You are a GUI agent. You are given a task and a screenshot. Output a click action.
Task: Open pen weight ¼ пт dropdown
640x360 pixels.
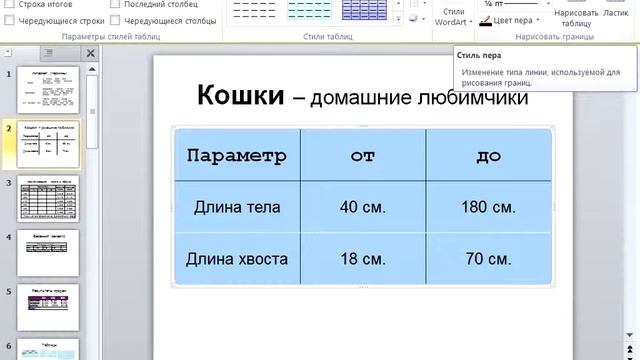point(548,4)
